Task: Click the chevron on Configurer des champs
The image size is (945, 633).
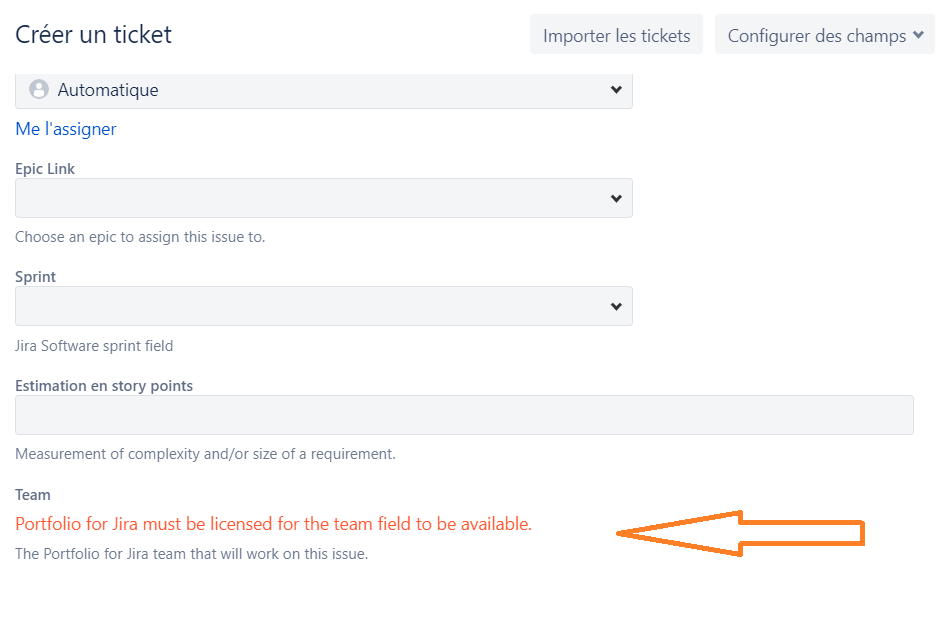Action: tap(918, 35)
